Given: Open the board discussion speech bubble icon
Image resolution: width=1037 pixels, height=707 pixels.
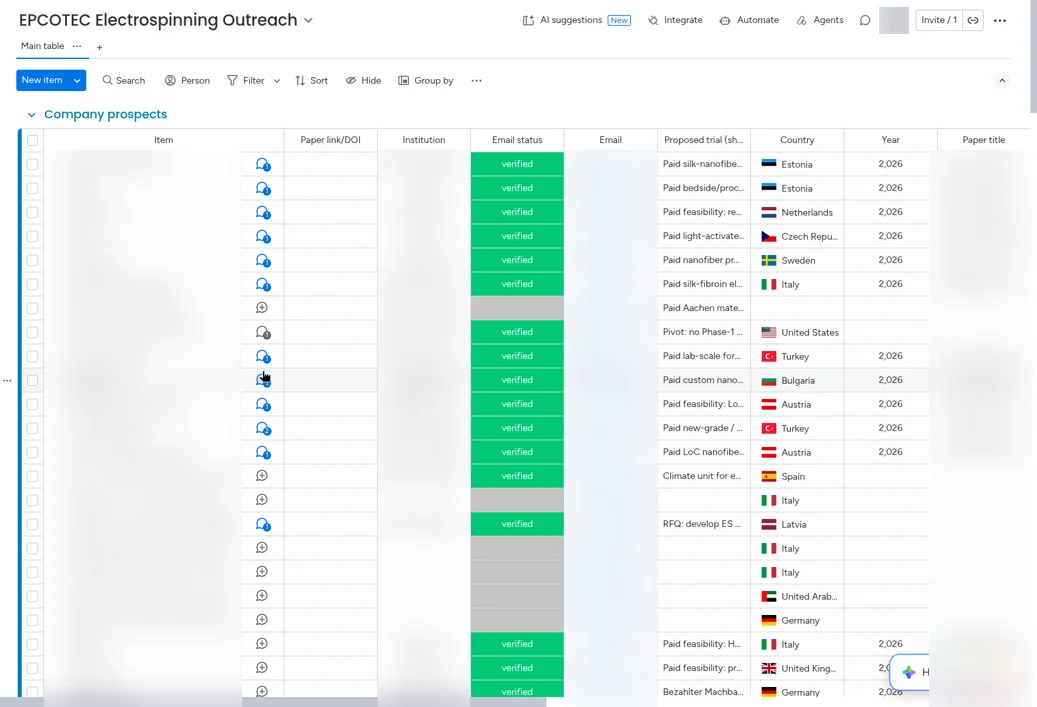Looking at the screenshot, I should (x=864, y=21).
